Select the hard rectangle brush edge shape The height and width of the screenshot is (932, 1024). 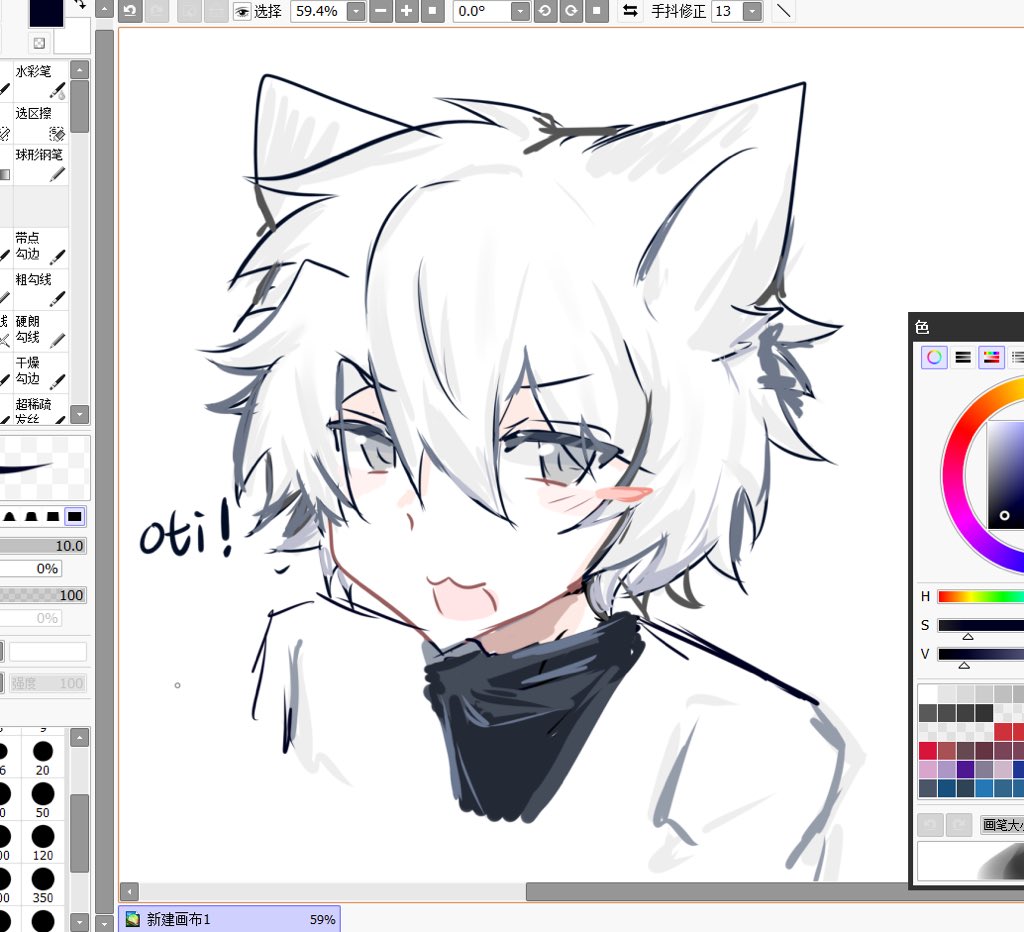[x=75, y=517]
